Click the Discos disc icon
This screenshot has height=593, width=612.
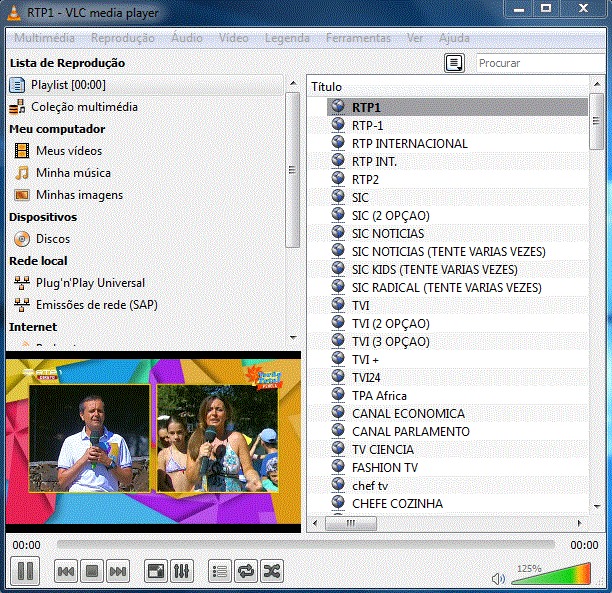pyautogui.click(x=22, y=239)
